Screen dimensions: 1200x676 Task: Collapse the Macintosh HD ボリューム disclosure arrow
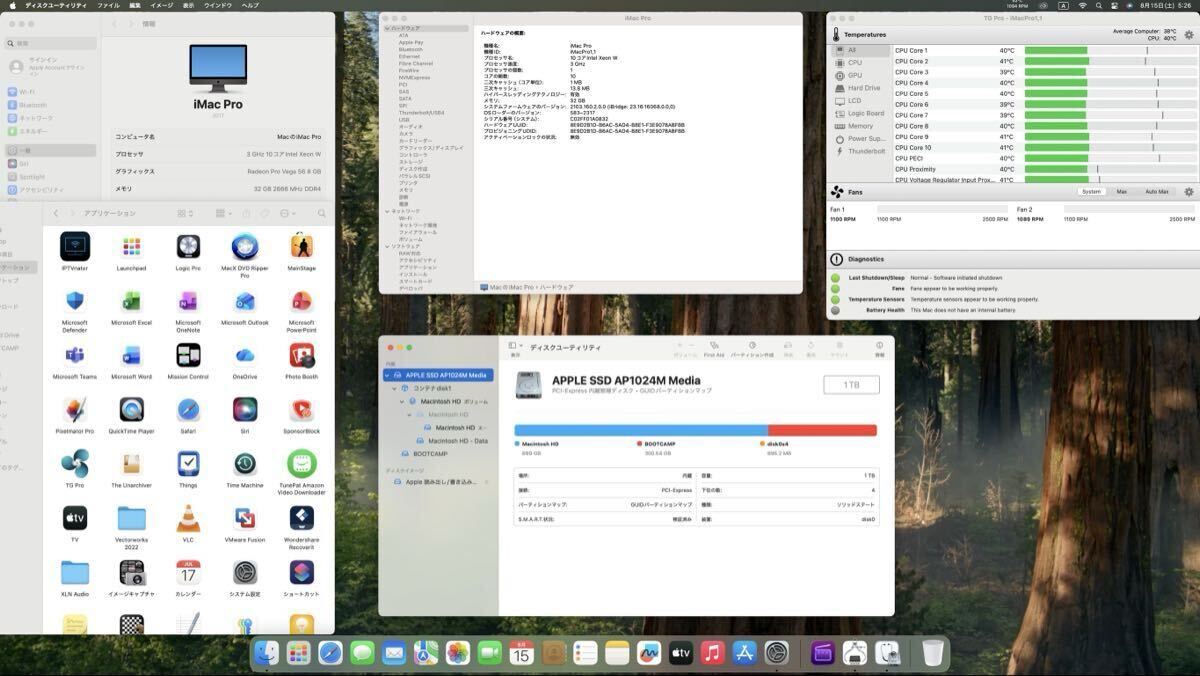[402, 401]
